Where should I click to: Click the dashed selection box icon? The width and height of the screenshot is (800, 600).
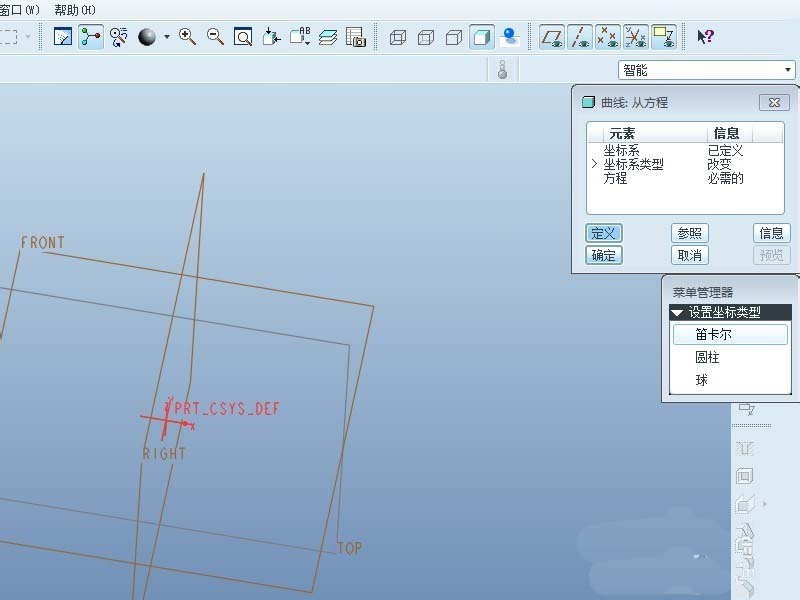9,37
